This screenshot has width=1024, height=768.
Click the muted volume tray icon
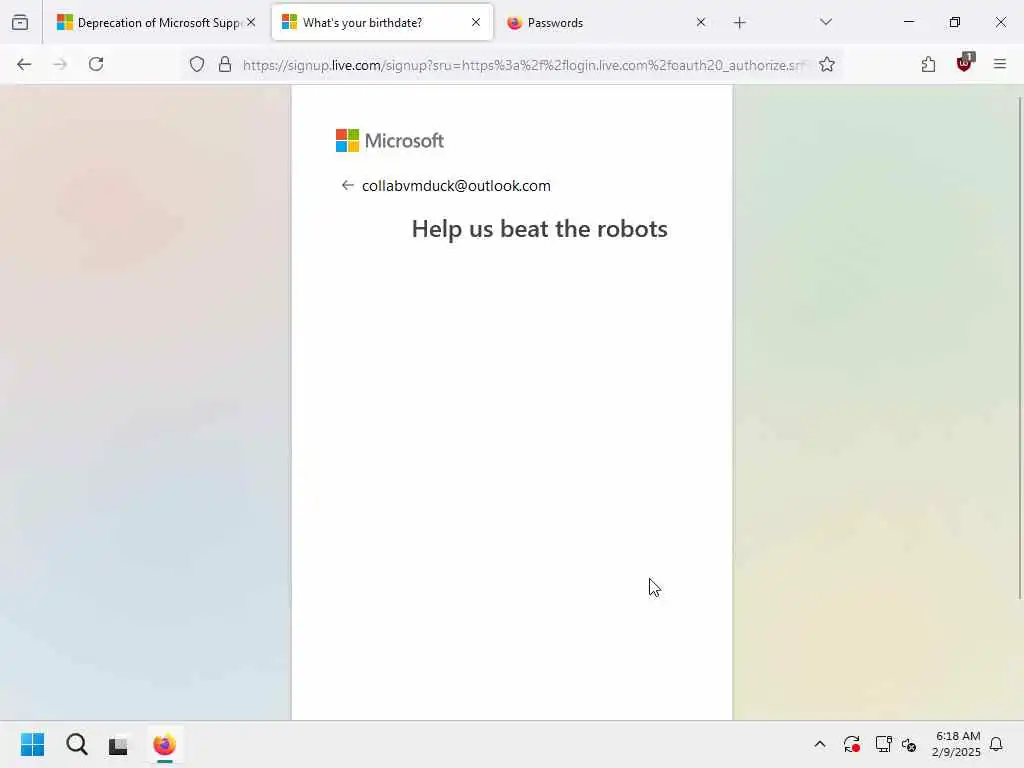(x=909, y=744)
